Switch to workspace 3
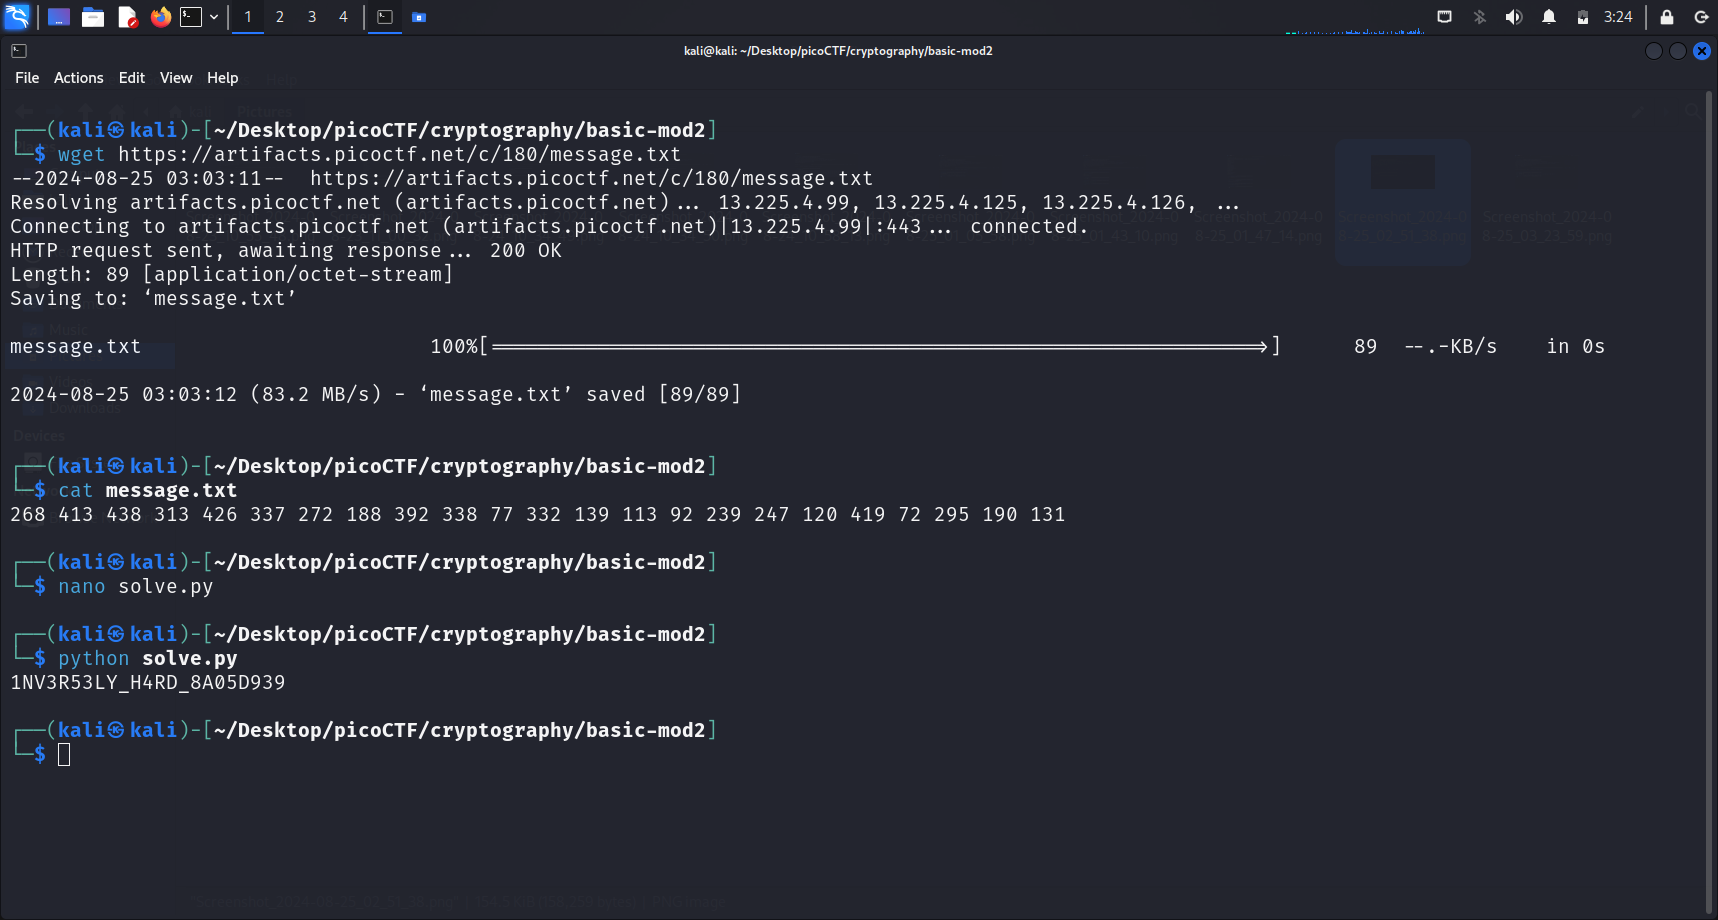 coord(312,17)
